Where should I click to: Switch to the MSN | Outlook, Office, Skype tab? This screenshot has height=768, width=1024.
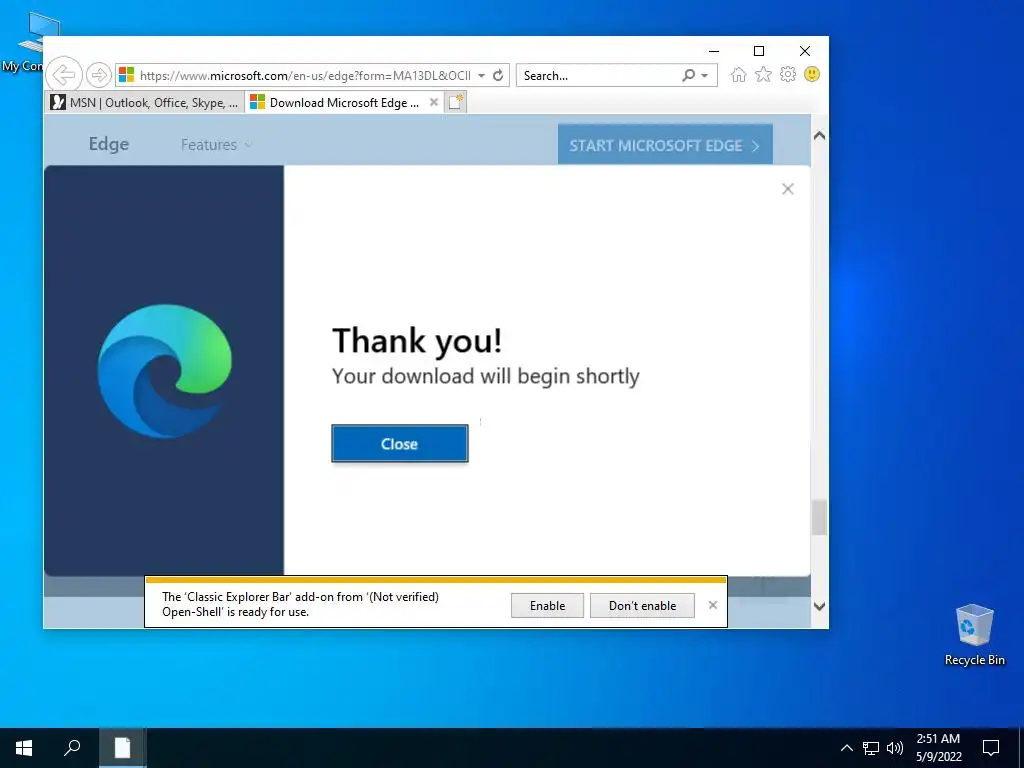(145, 103)
